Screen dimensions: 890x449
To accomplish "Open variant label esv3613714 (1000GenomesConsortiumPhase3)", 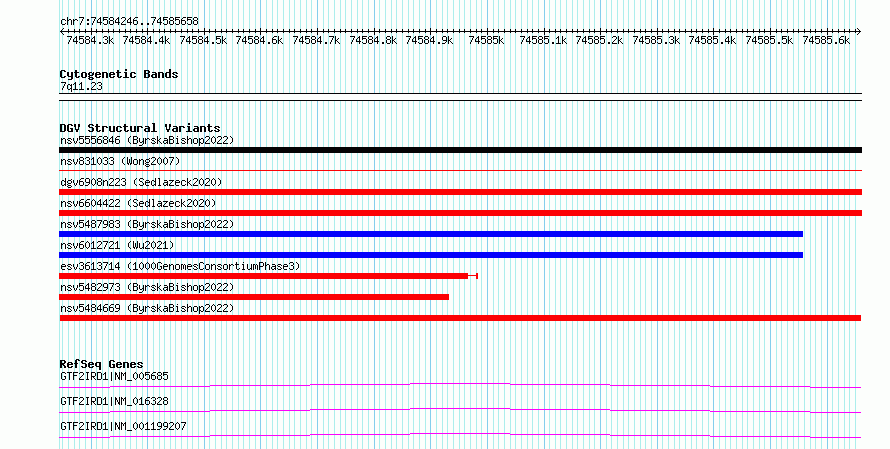I will tap(180, 266).
